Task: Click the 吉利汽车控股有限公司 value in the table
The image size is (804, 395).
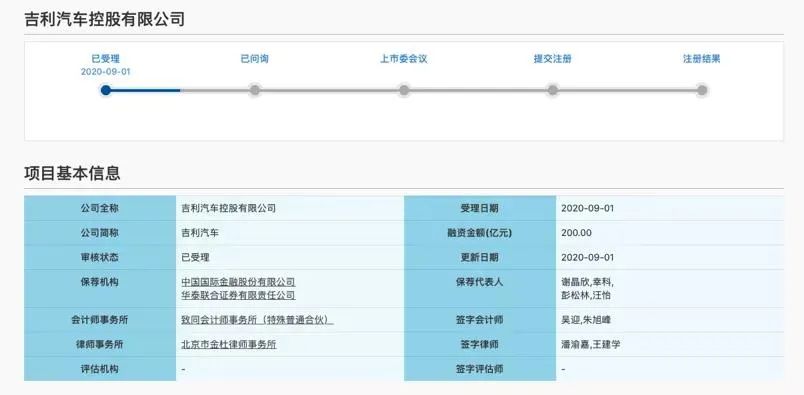Action: point(229,208)
